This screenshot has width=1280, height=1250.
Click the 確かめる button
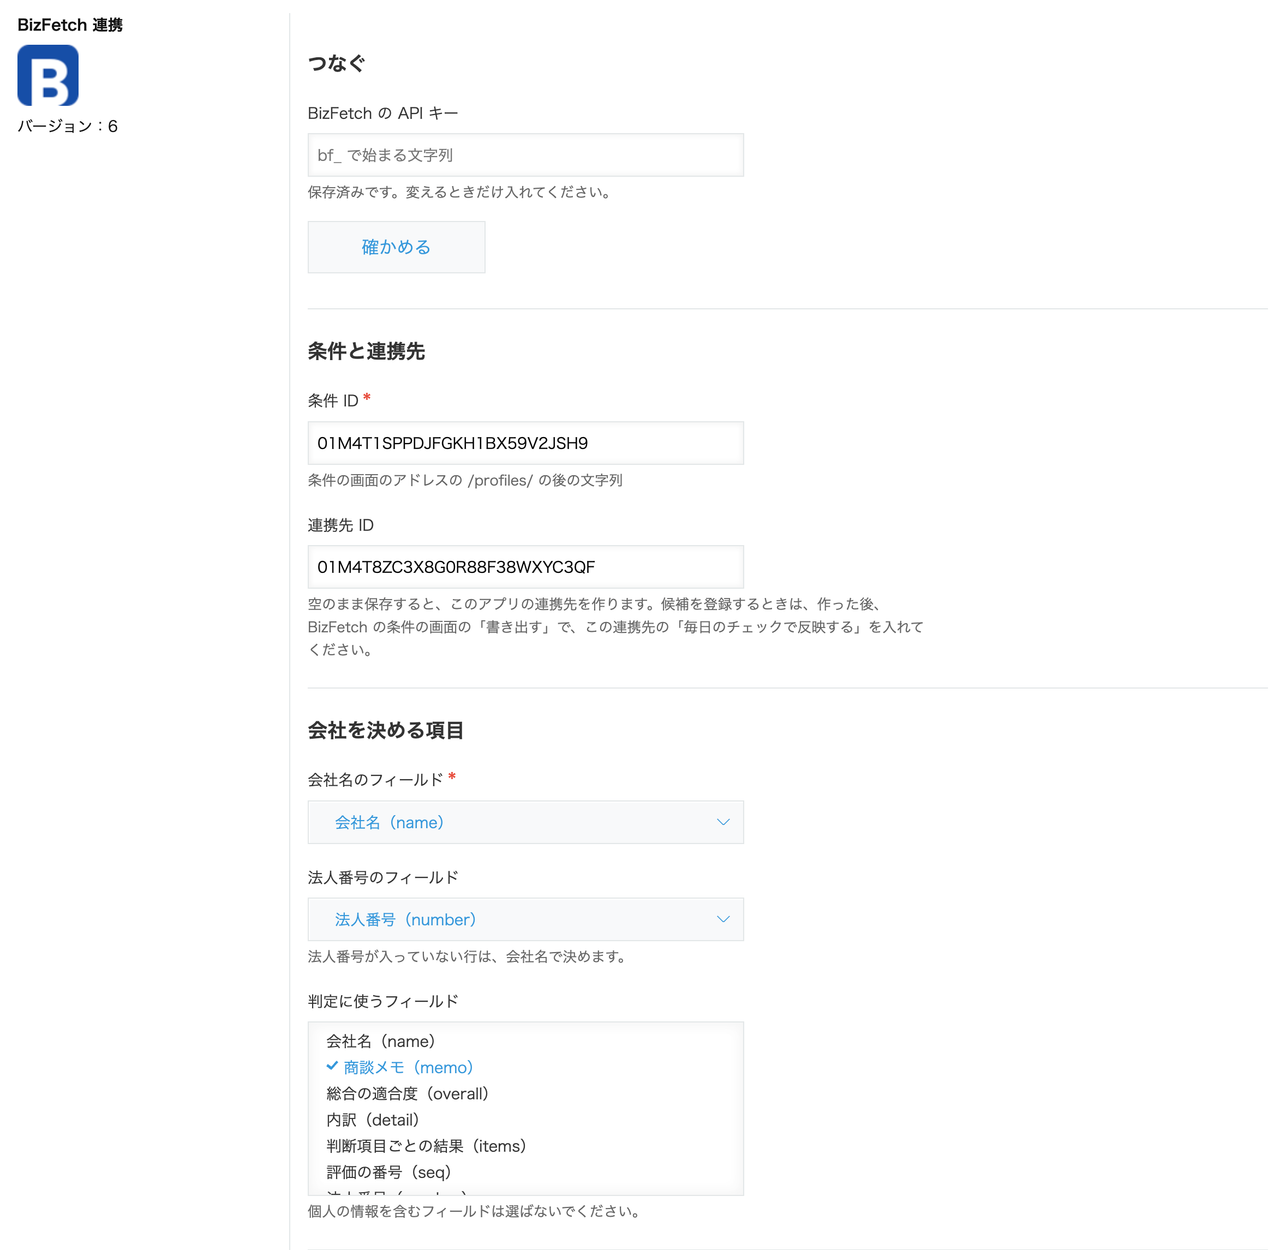coord(396,247)
